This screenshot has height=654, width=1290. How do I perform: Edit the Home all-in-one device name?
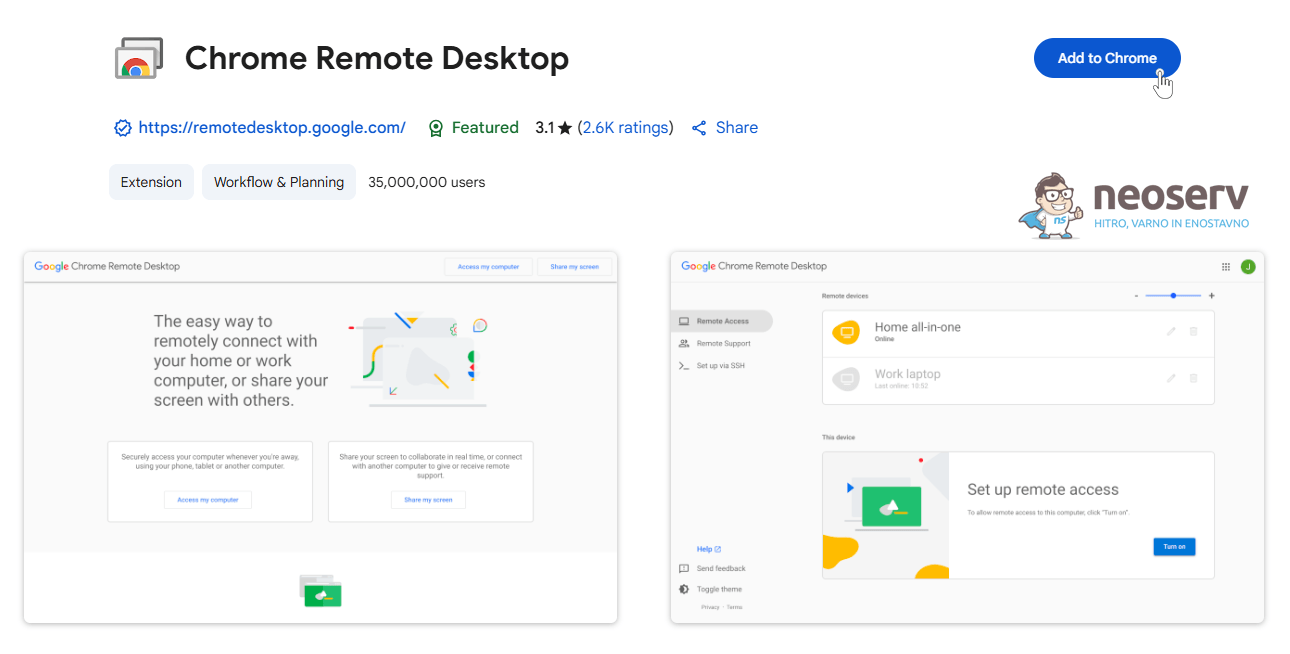click(1171, 331)
